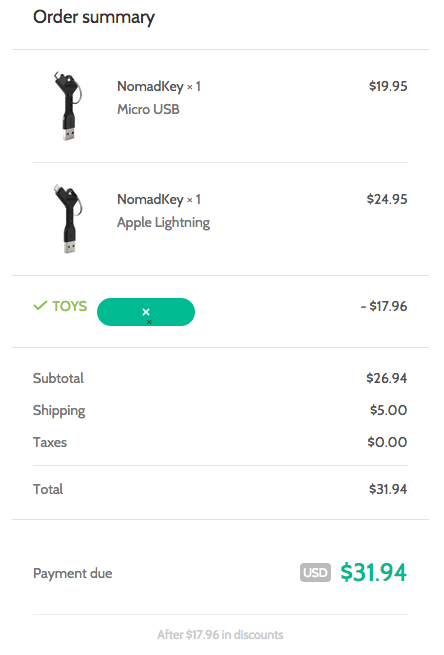Click the Apple Lightning variant label
Viewport: 444px width, 655px height.
(x=163, y=223)
